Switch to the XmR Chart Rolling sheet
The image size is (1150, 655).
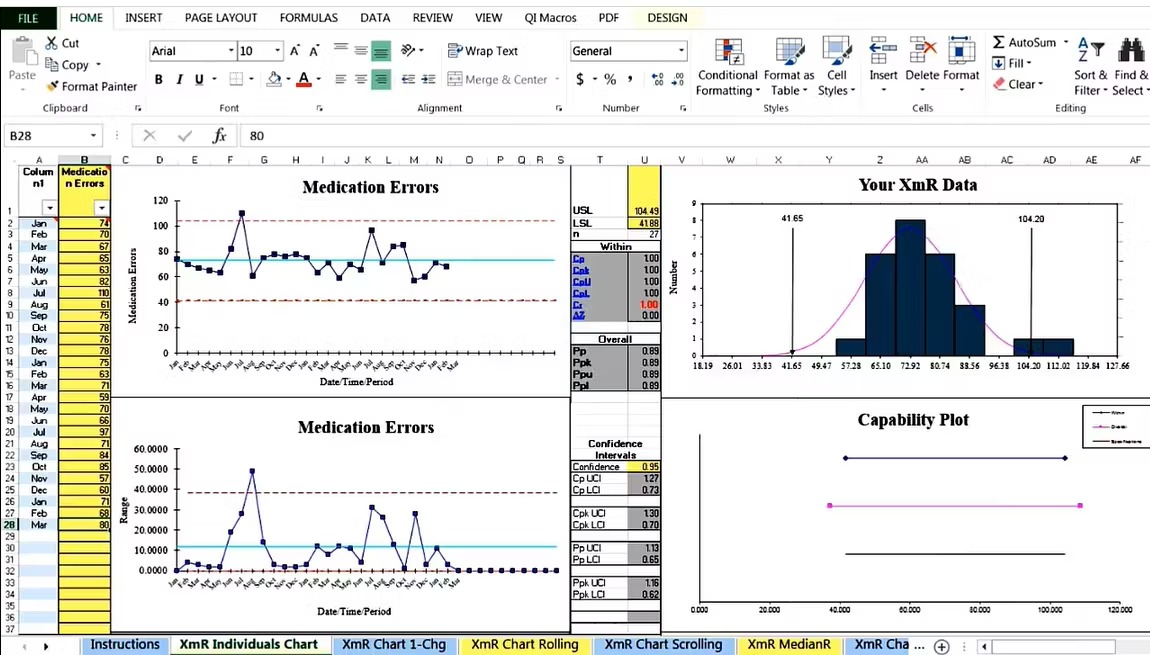tap(524, 645)
